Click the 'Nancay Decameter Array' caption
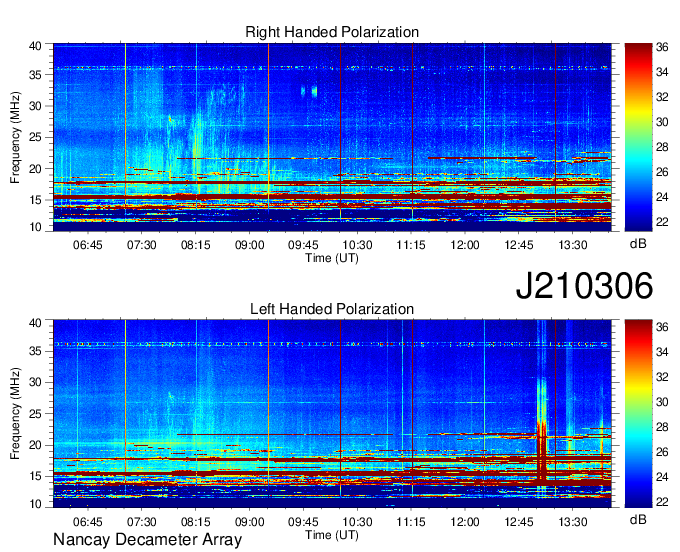 147,539
